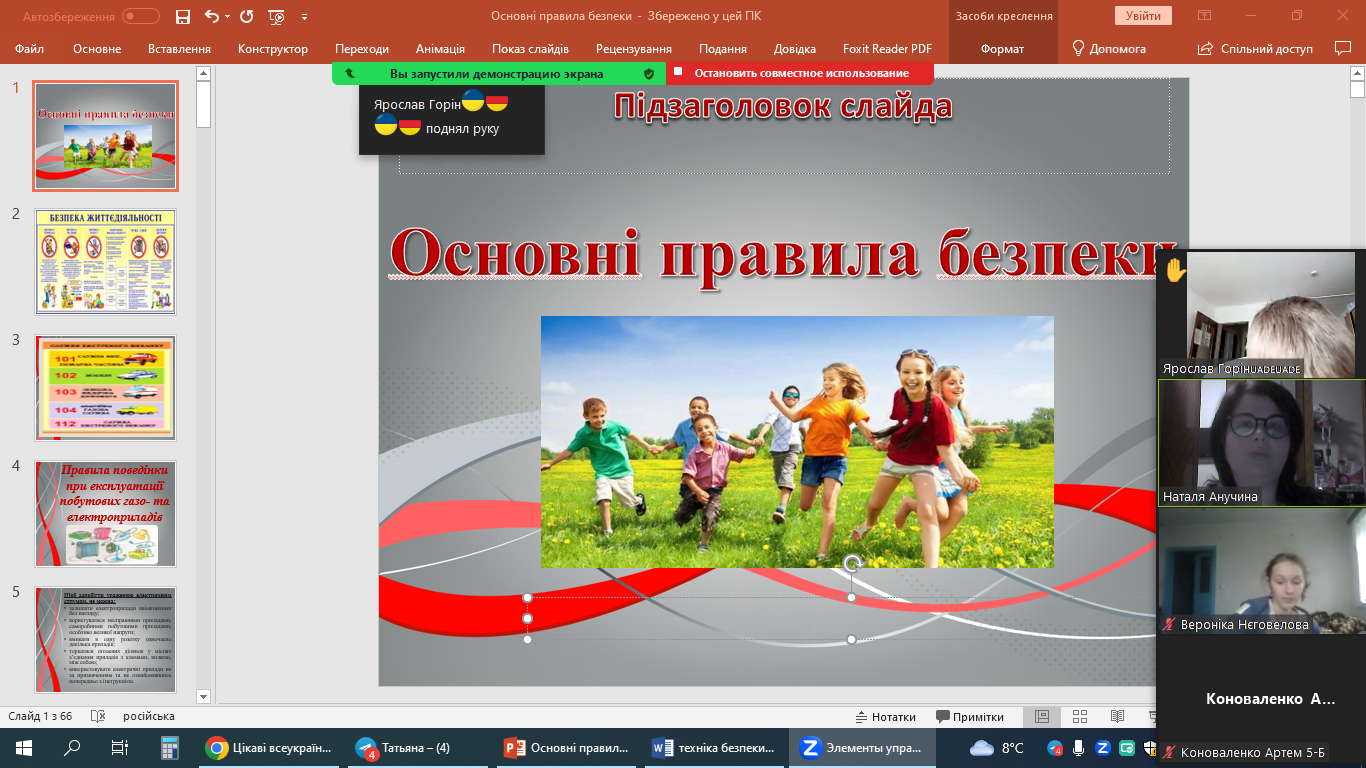
Task: Click the raised hand icon on Ярослав's video
Action: tap(1174, 269)
